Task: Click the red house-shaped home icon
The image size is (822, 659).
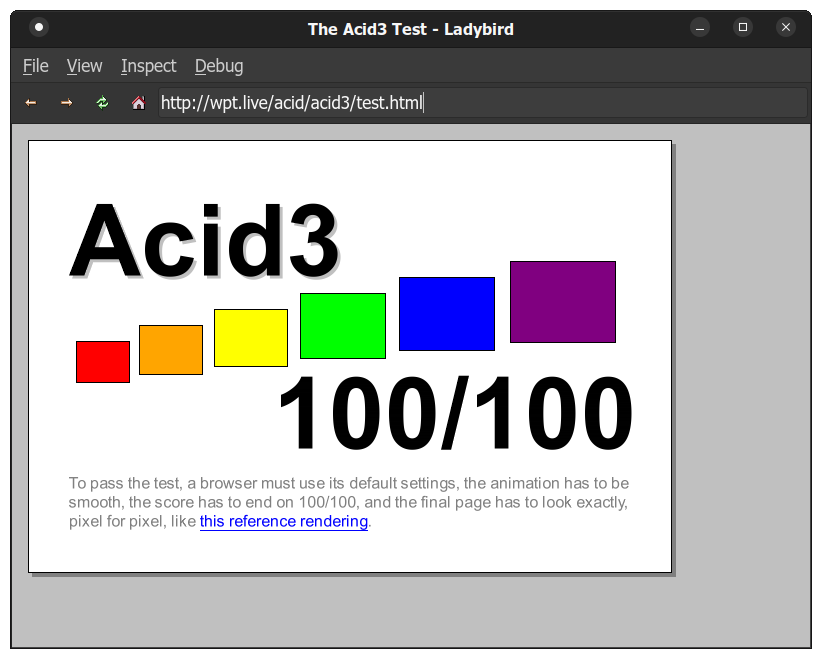Action: click(x=138, y=102)
